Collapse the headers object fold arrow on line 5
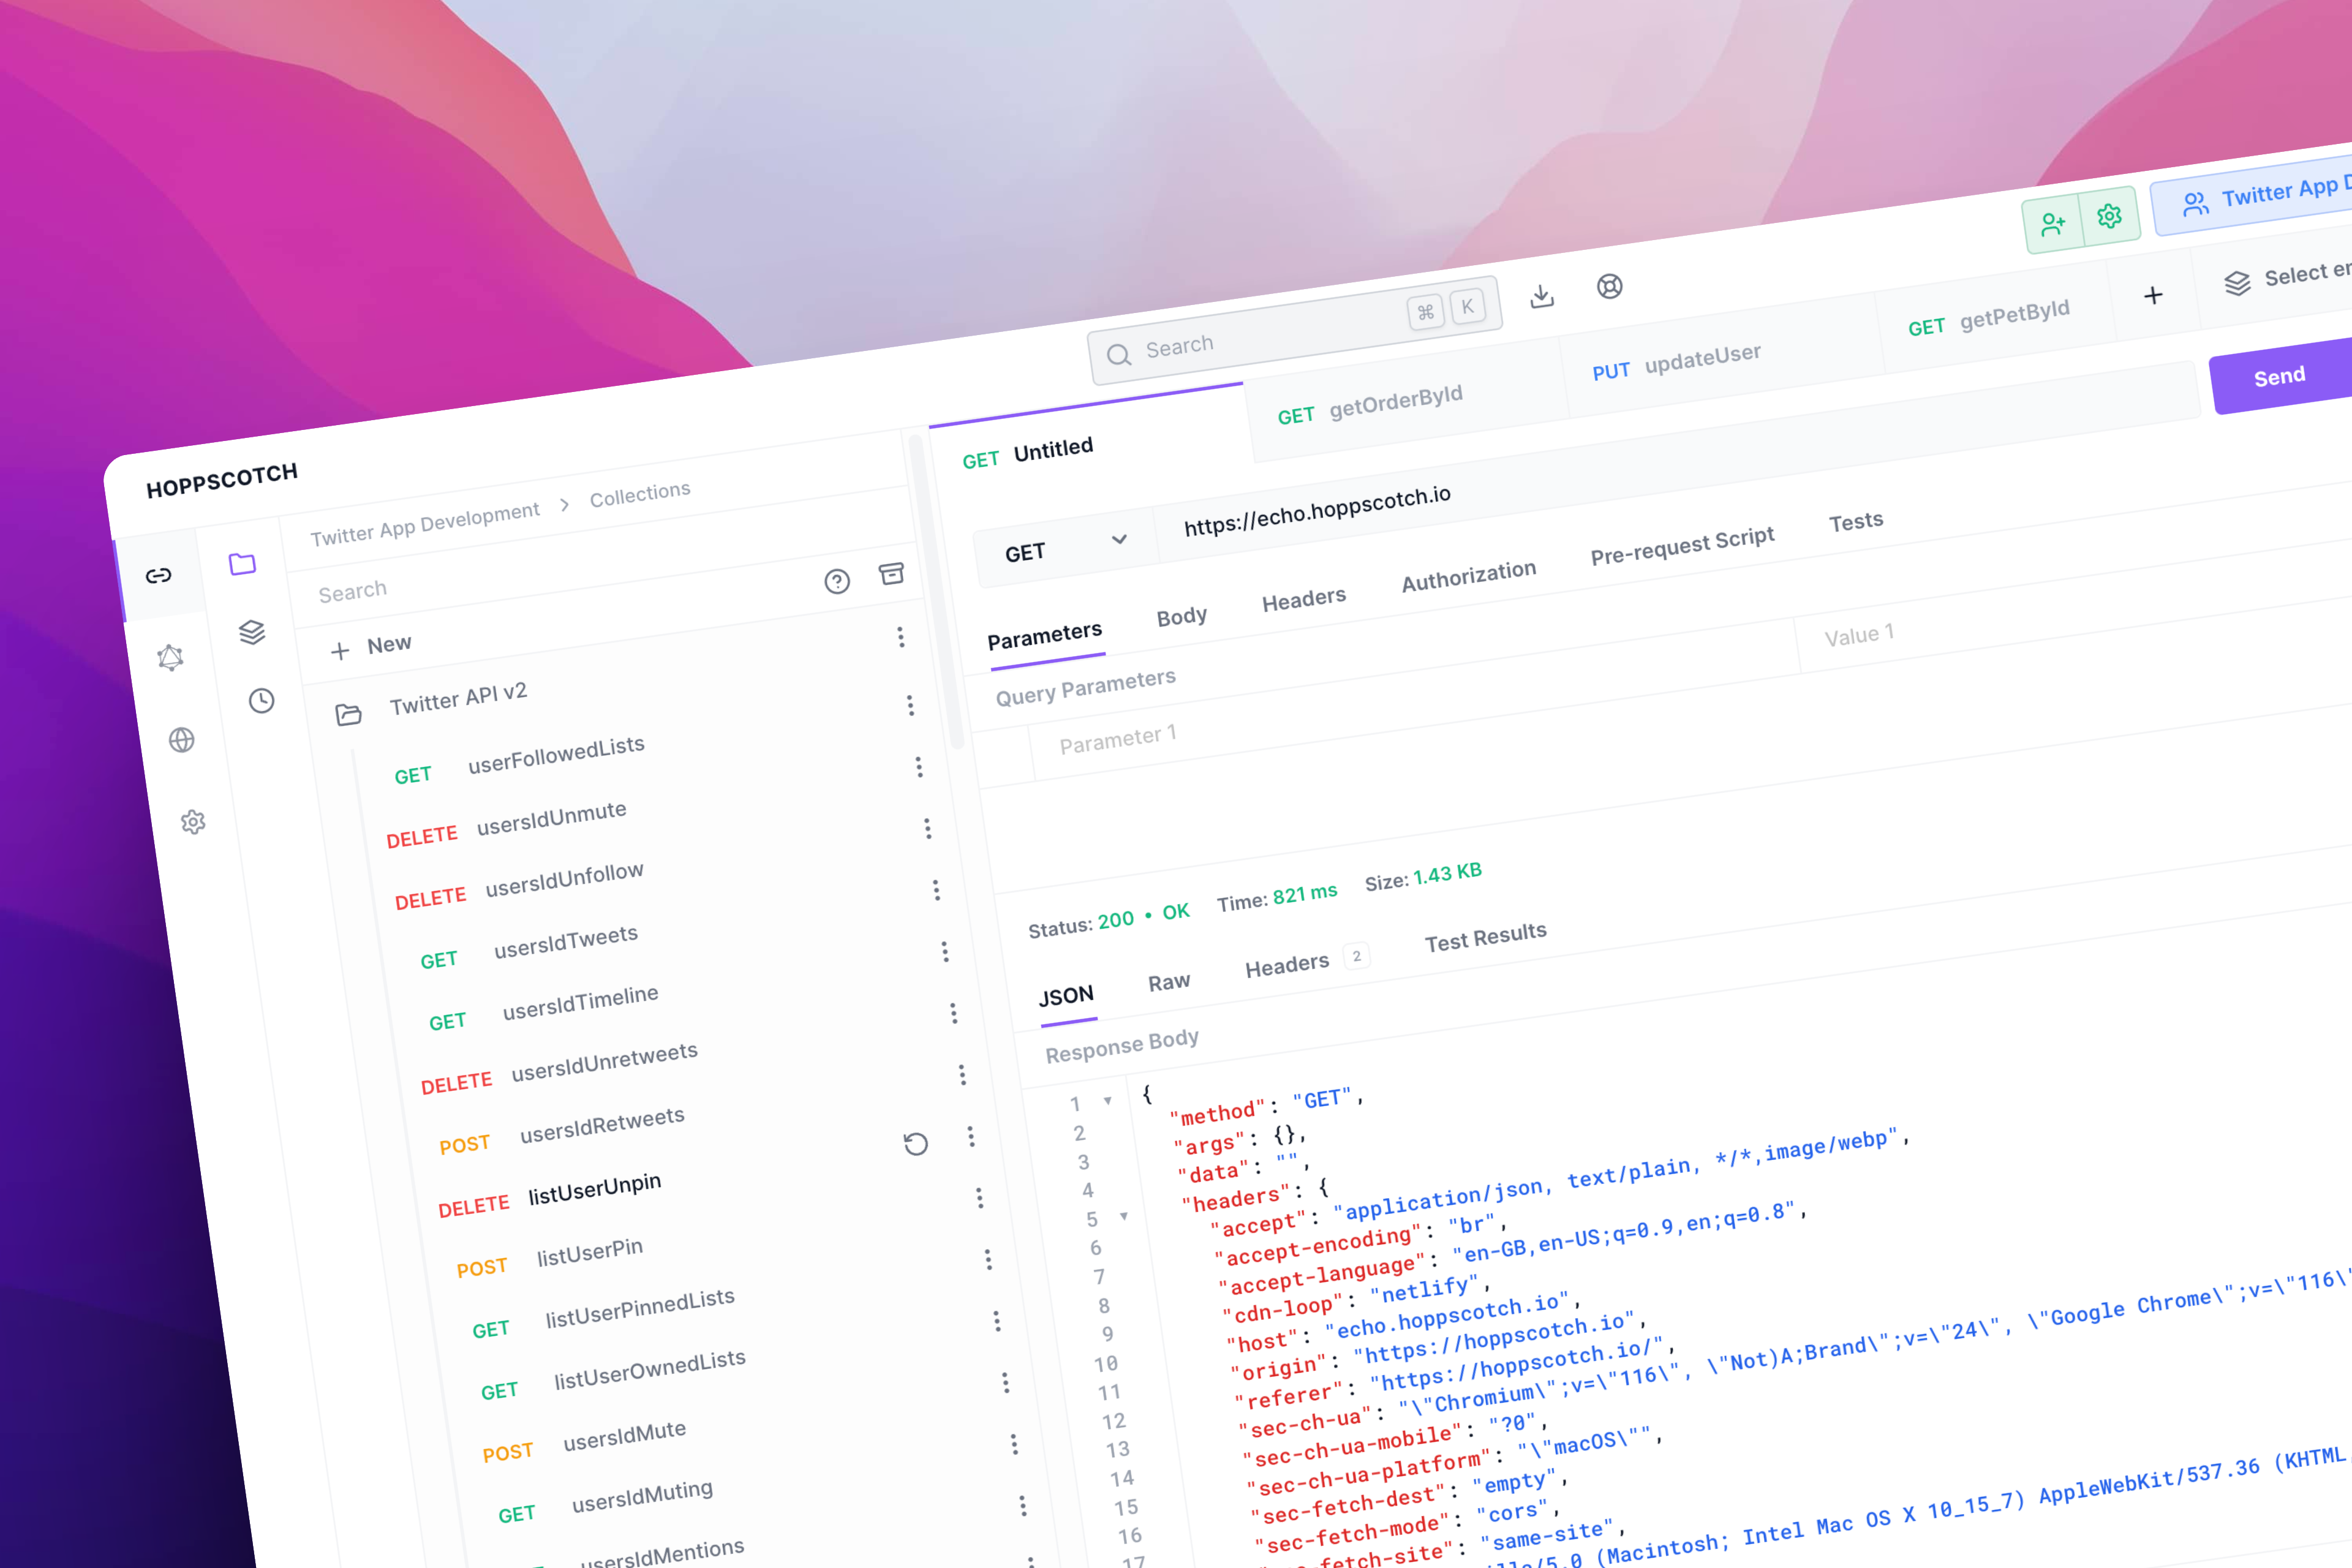2352x1568 pixels. (1124, 1216)
